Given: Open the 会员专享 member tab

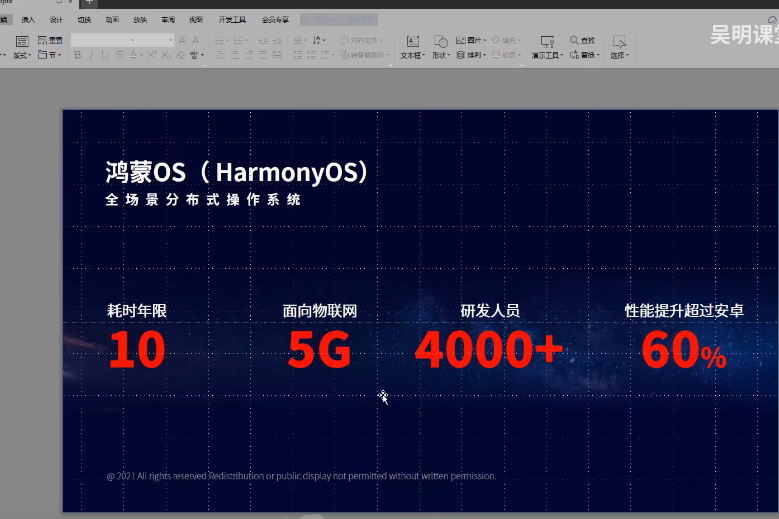Looking at the screenshot, I should [275, 20].
